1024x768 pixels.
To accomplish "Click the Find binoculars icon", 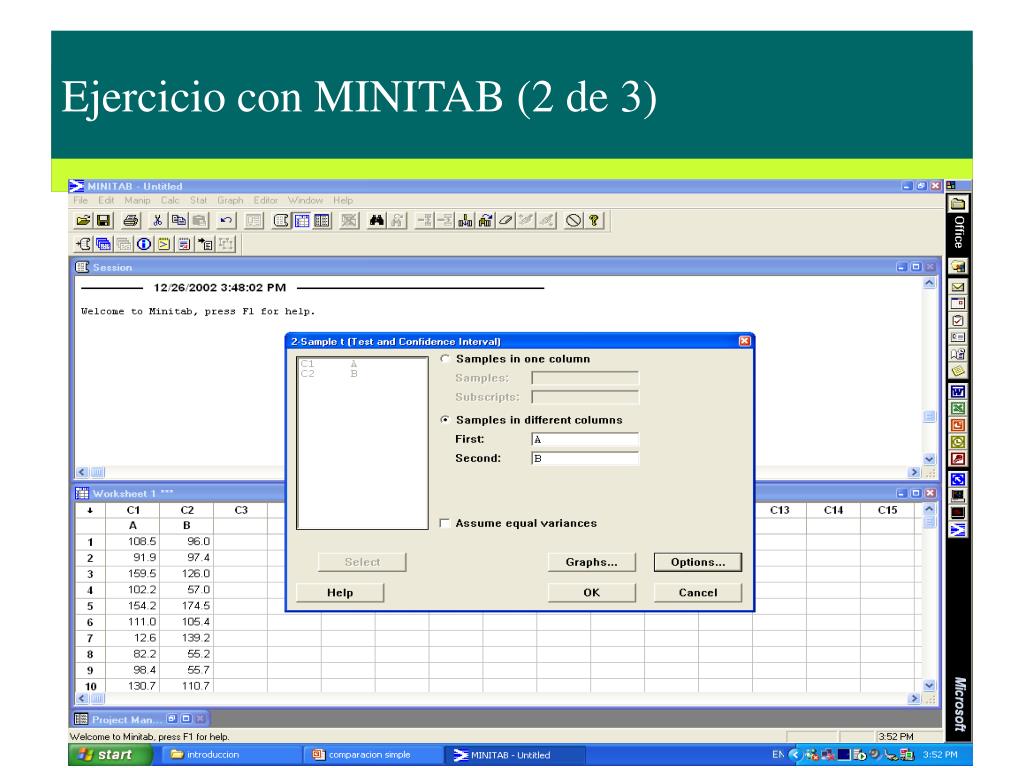I will click(x=377, y=221).
